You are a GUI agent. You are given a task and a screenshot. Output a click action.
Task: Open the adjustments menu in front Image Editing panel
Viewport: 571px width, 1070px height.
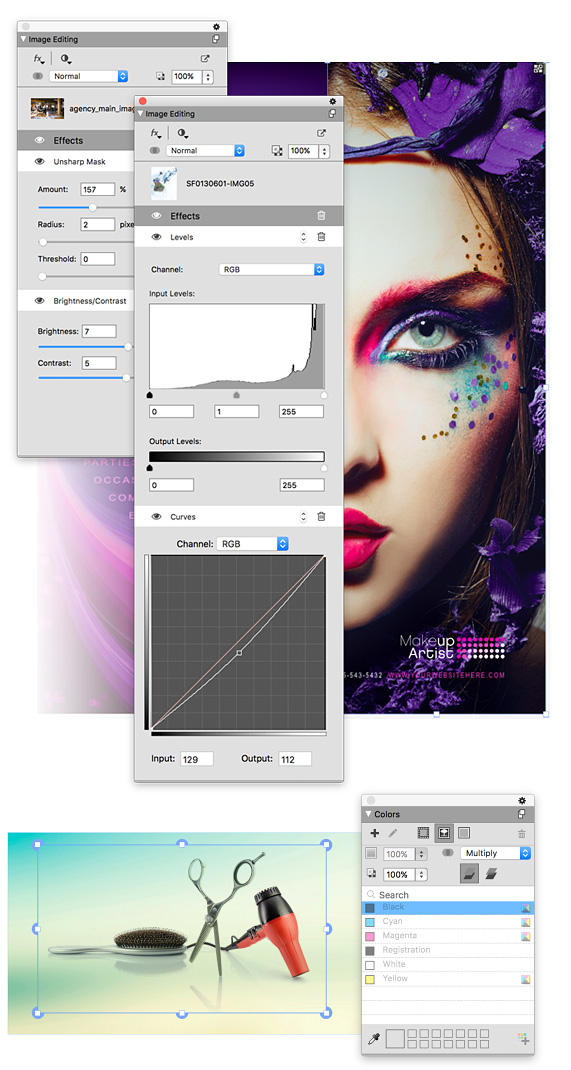183,133
